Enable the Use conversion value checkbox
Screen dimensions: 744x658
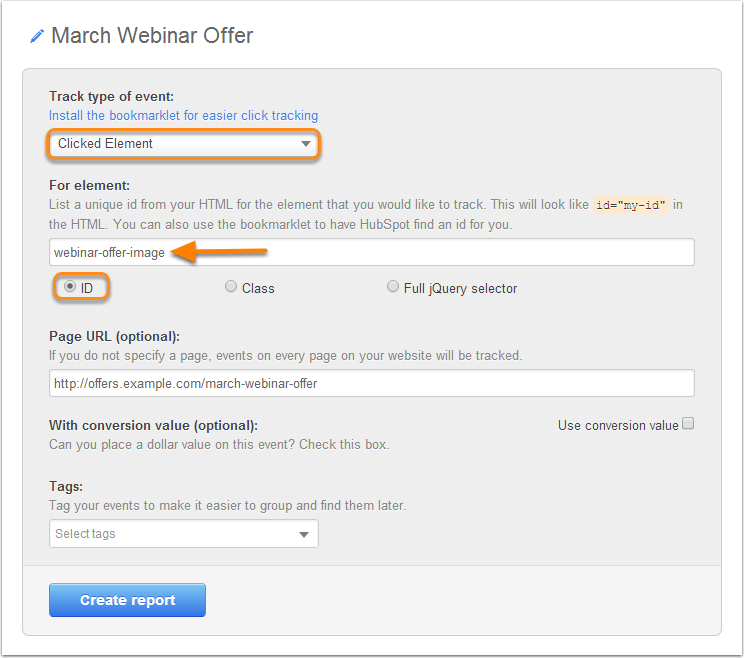(688, 423)
